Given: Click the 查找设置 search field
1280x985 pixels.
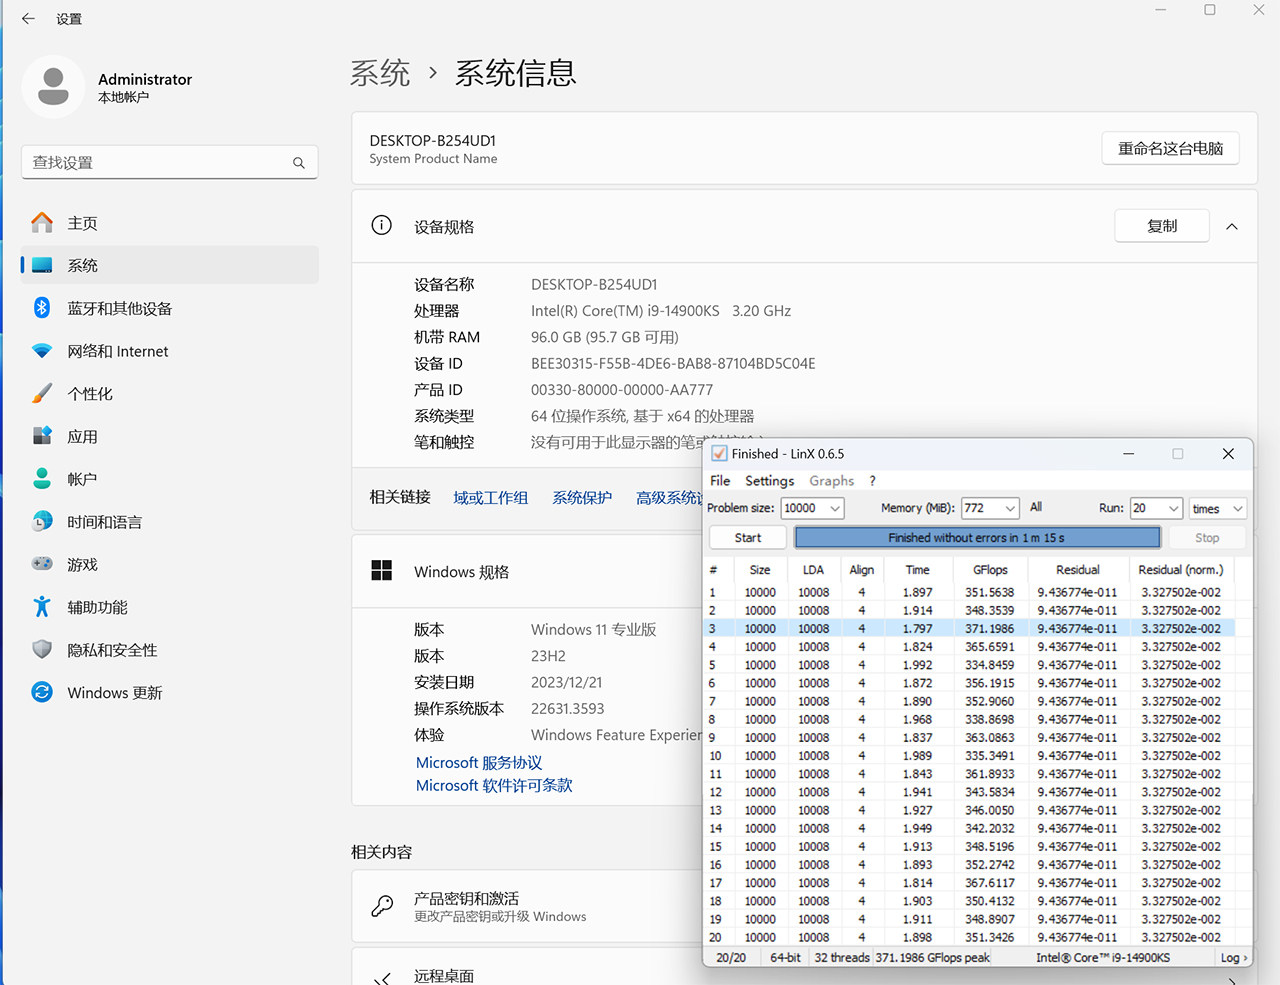Looking at the screenshot, I should pos(169,162).
